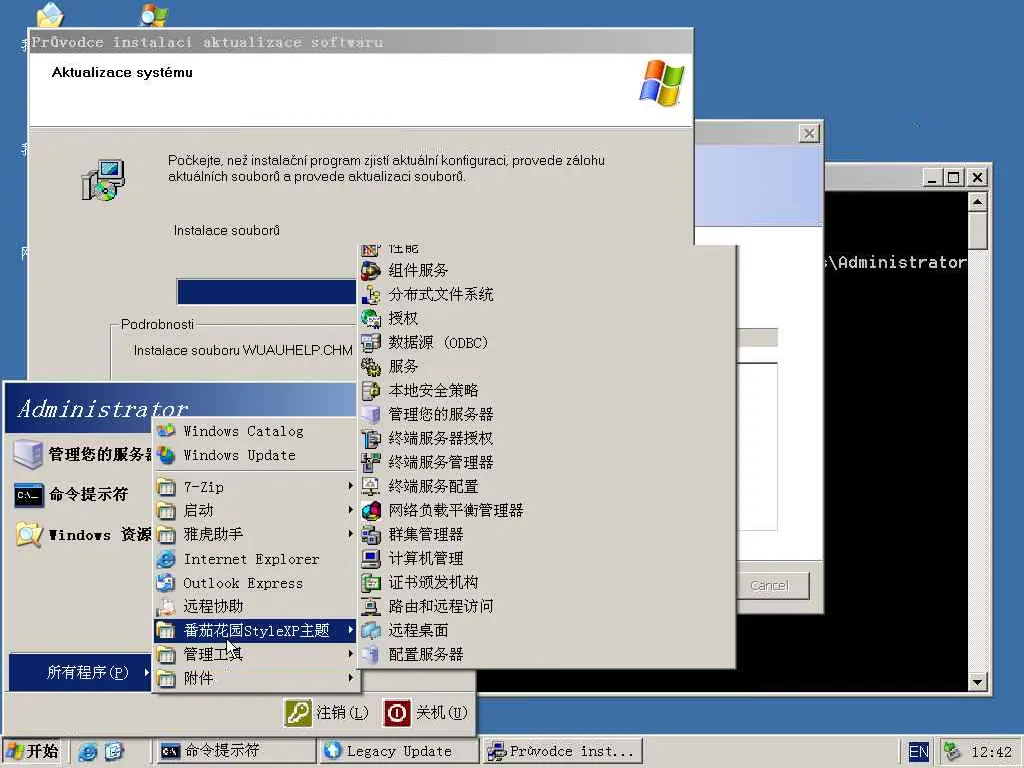The image size is (1024, 768).
Task: Click the 12:42 clock in tray
Action: click(991, 752)
